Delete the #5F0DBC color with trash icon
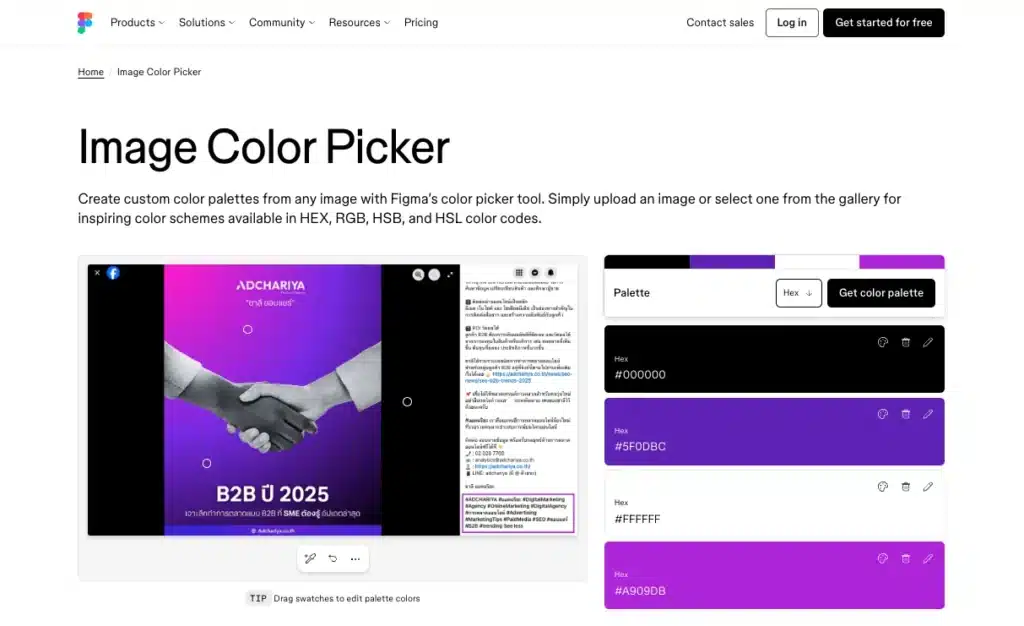The width and height of the screenshot is (1024, 626). tap(905, 414)
